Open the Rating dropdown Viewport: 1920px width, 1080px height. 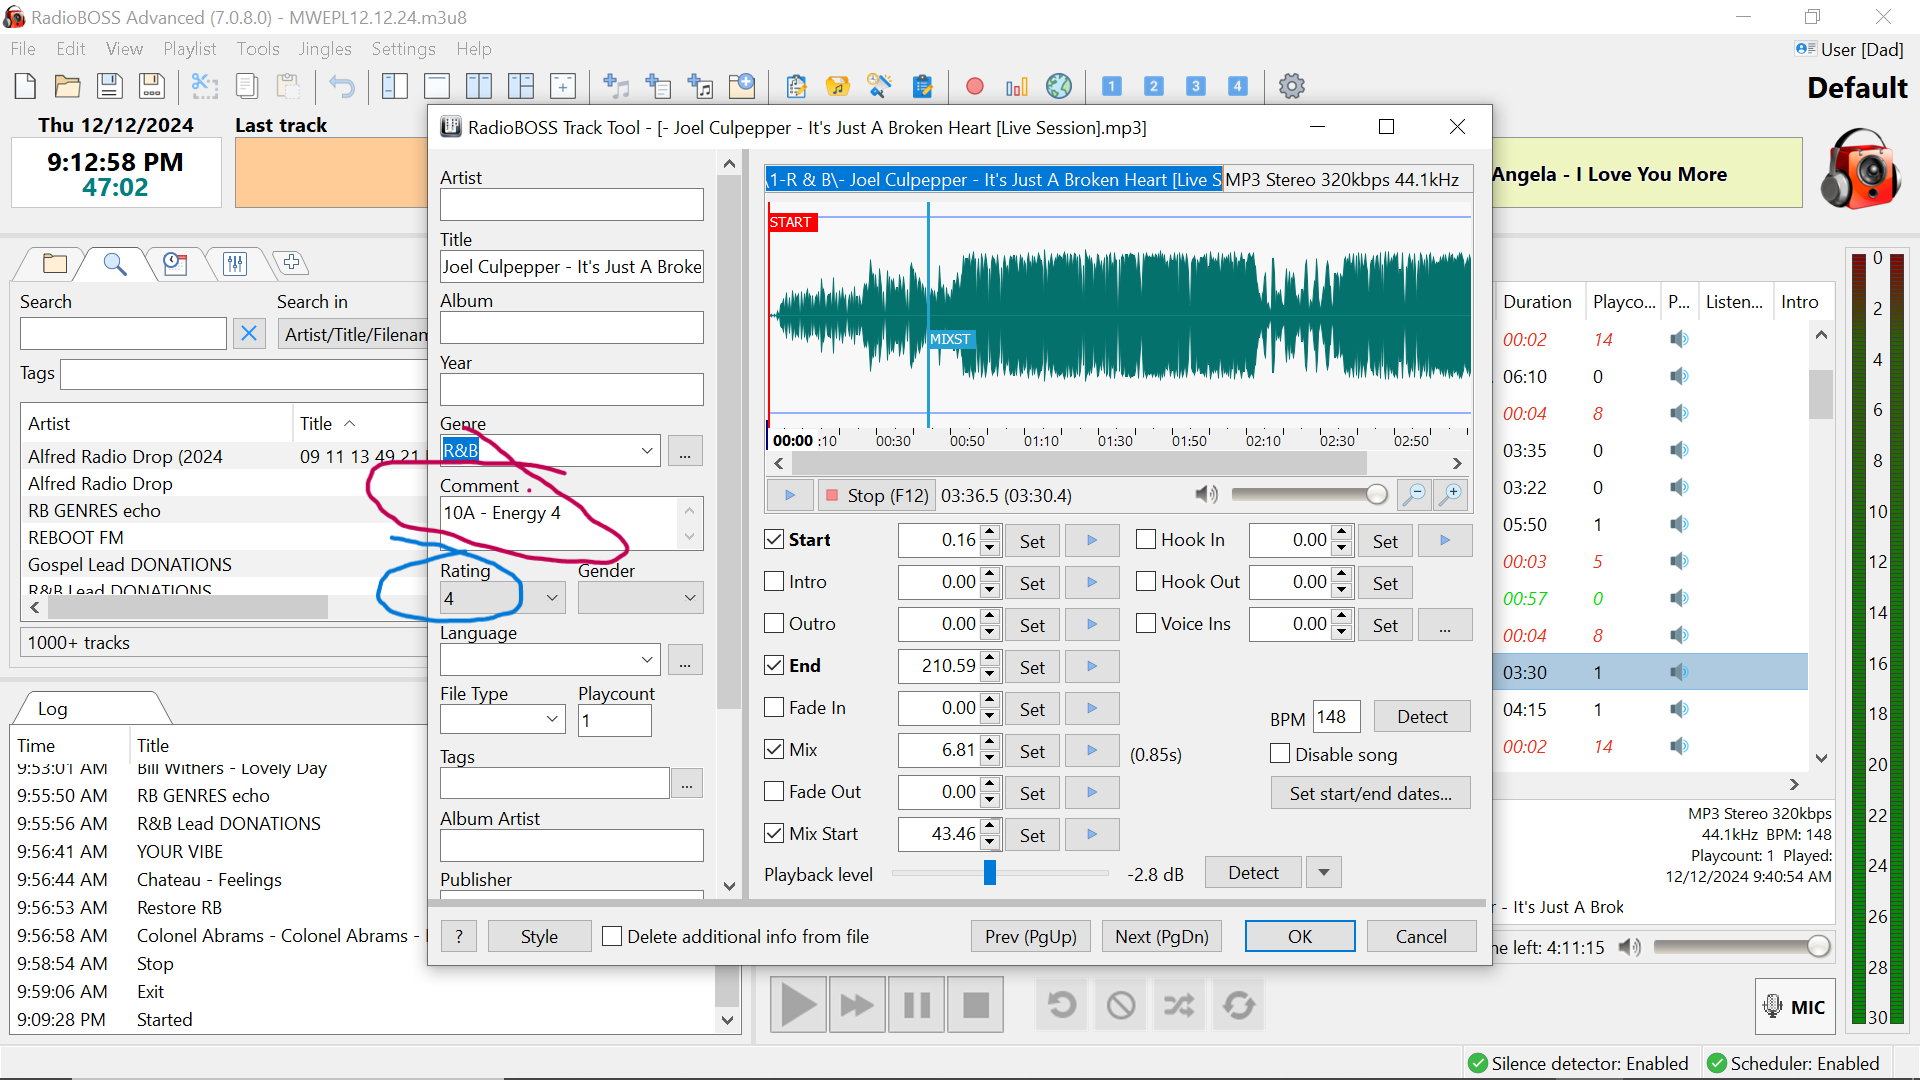point(552,598)
